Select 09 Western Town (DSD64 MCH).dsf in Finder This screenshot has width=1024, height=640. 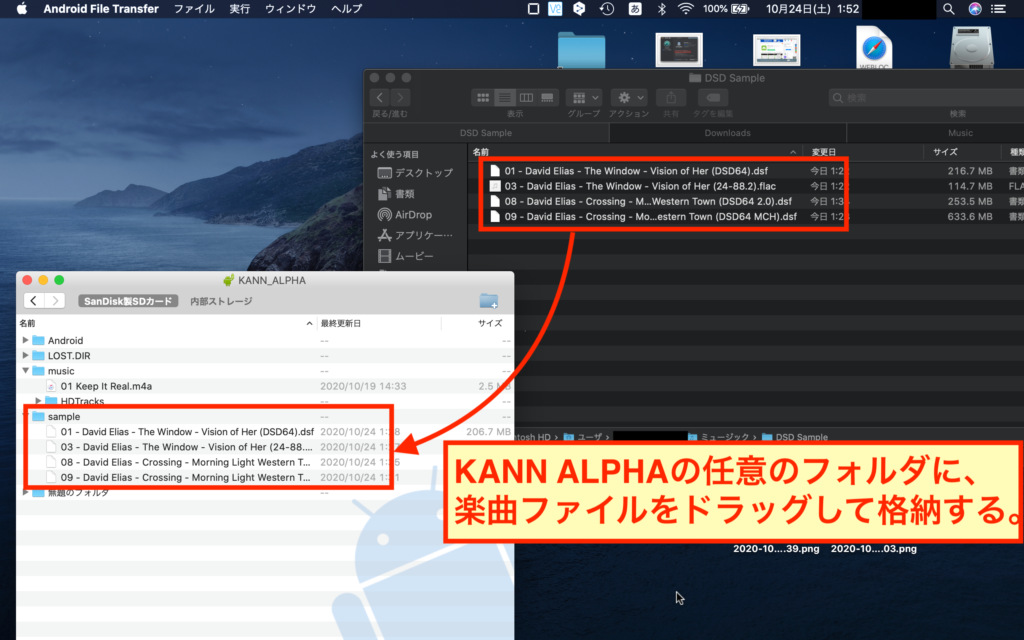tap(746, 217)
